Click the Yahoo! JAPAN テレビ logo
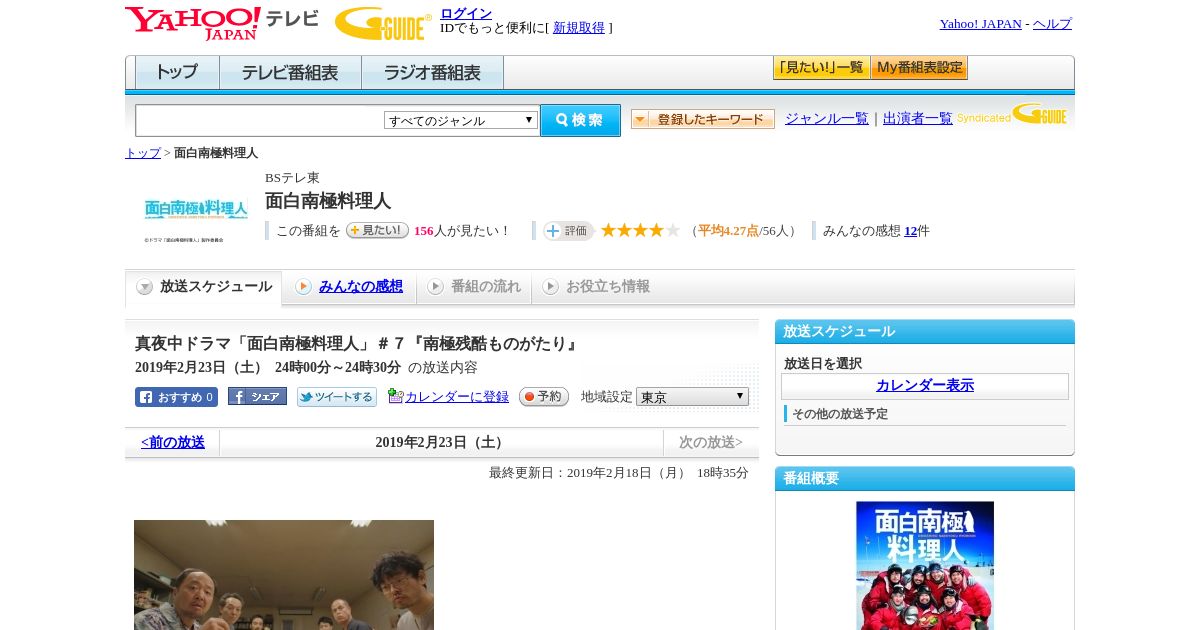 coord(222,23)
